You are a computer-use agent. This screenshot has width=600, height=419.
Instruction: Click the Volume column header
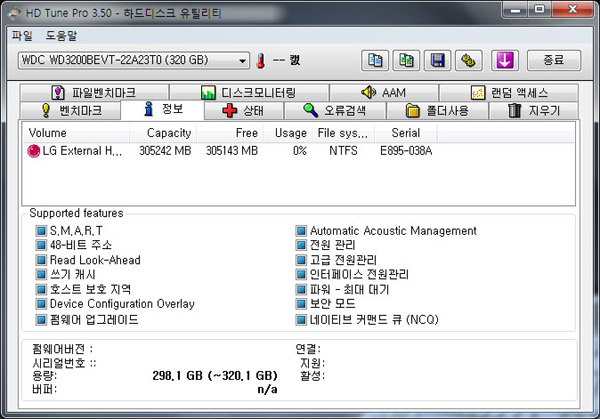pyautogui.click(x=76, y=133)
